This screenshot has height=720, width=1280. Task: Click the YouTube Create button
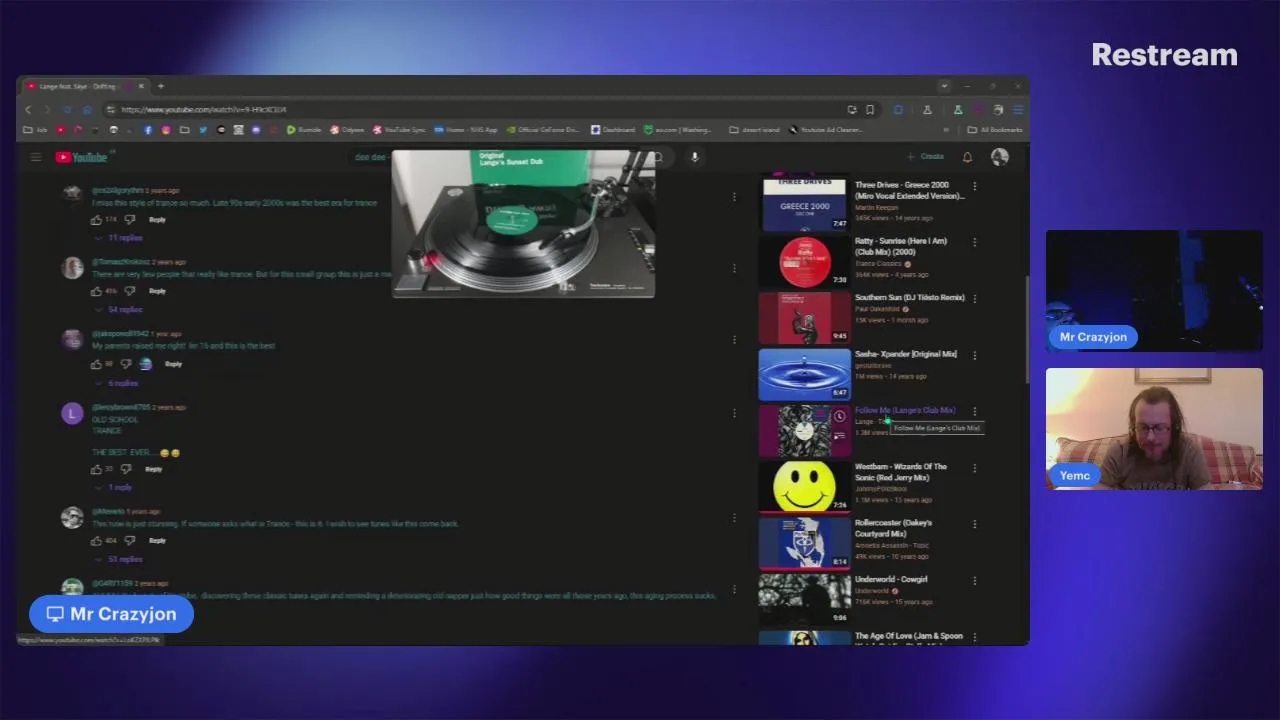click(925, 157)
